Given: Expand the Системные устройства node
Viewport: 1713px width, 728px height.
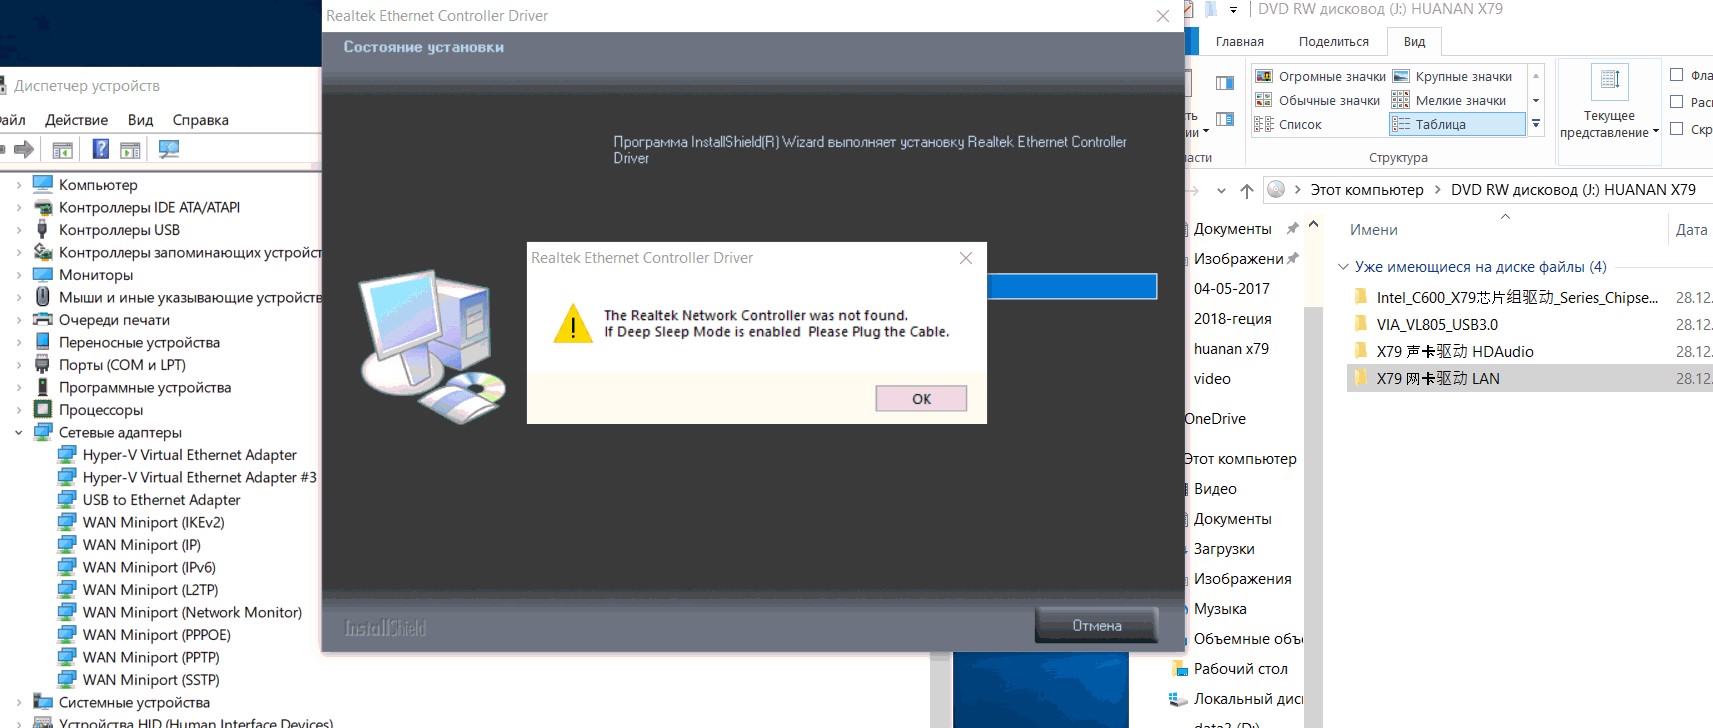Looking at the screenshot, I should (18, 703).
